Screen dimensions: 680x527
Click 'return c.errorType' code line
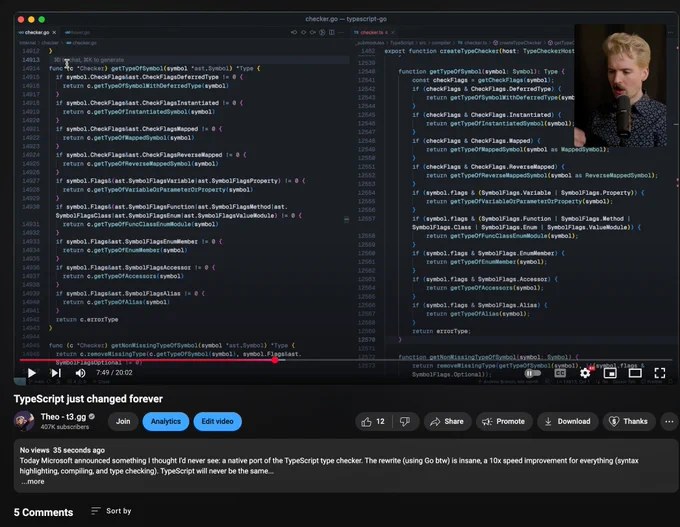tap(87, 320)
